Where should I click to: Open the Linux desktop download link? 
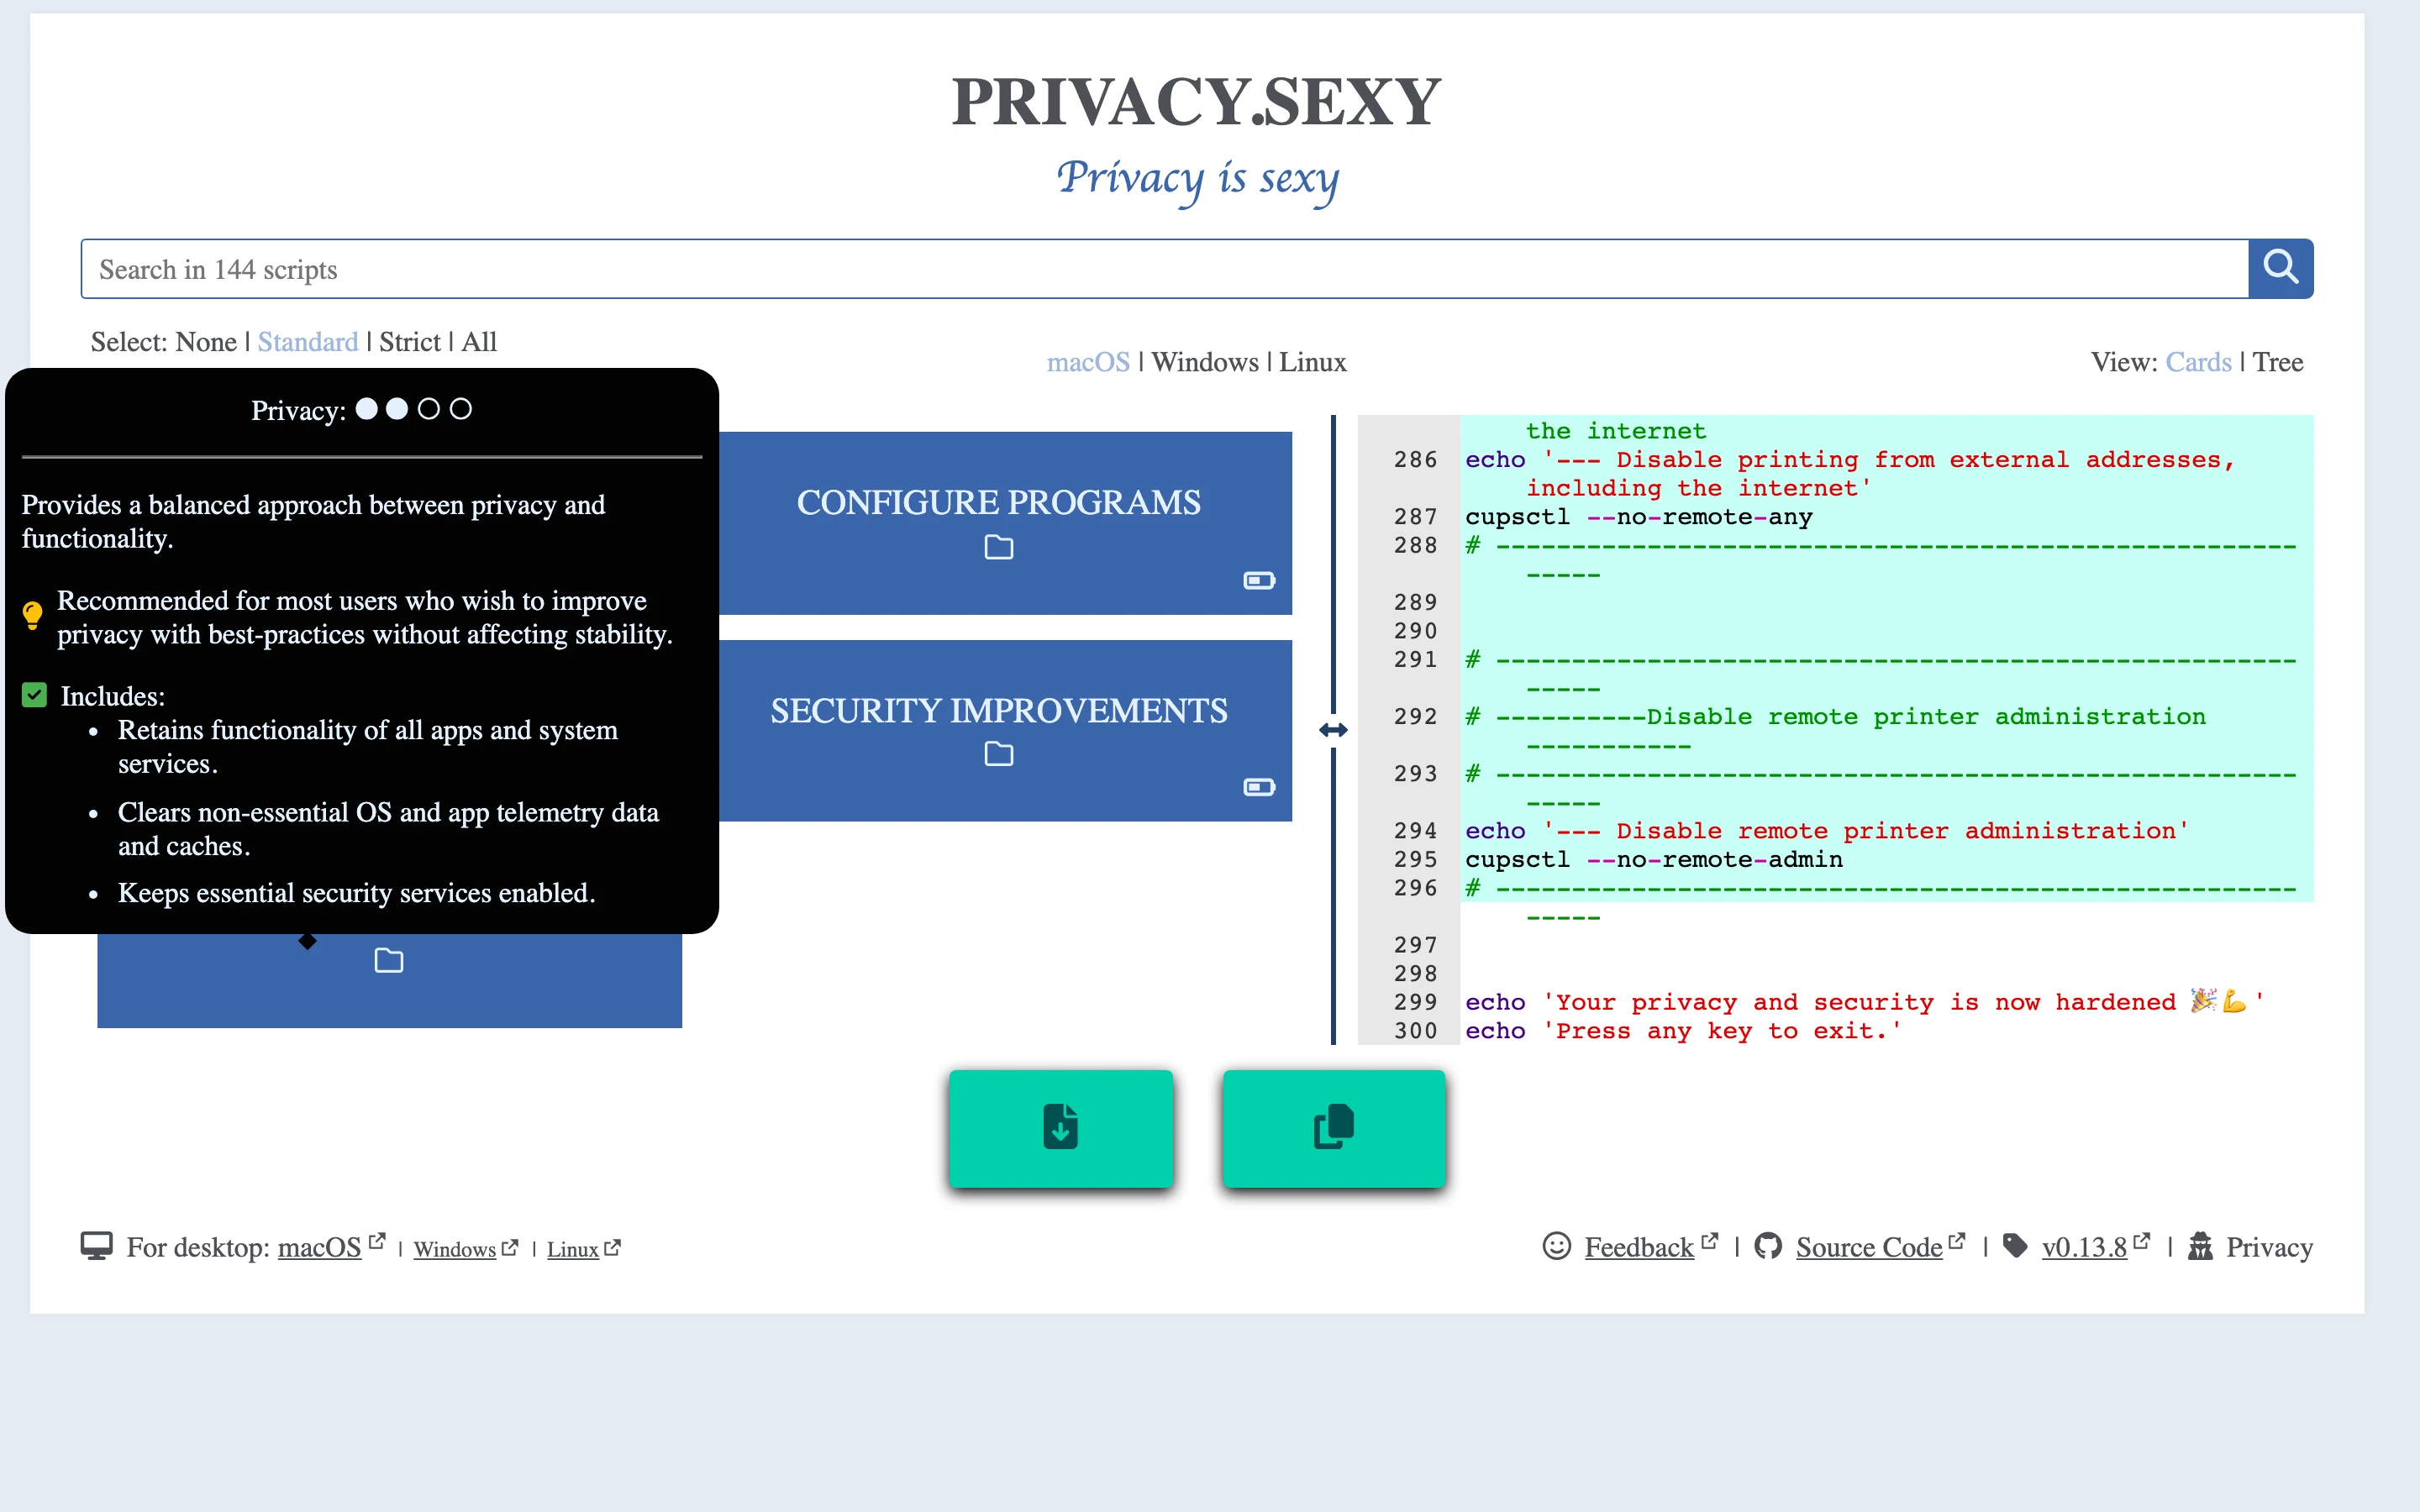[573, 1249]
